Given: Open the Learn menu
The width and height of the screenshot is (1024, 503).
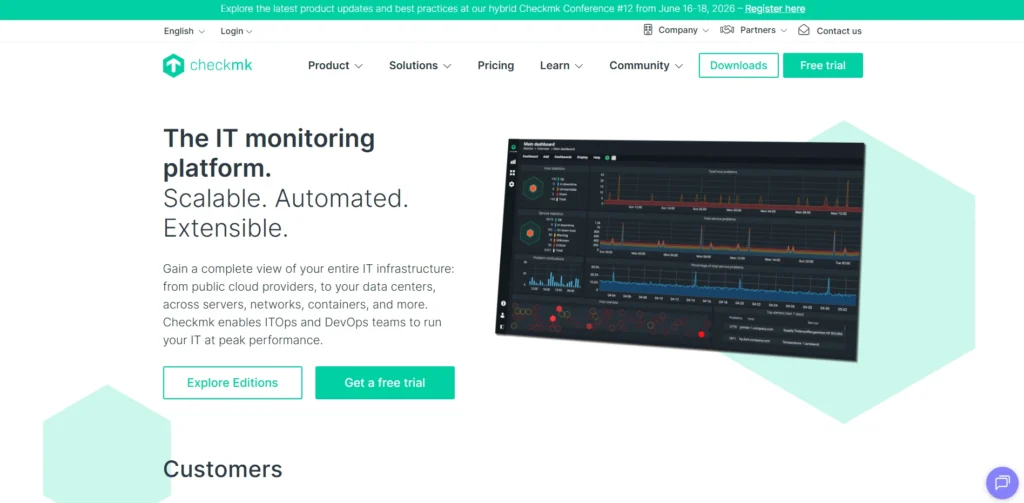Looking at the screenshot, I should click(x=562, y=65).
